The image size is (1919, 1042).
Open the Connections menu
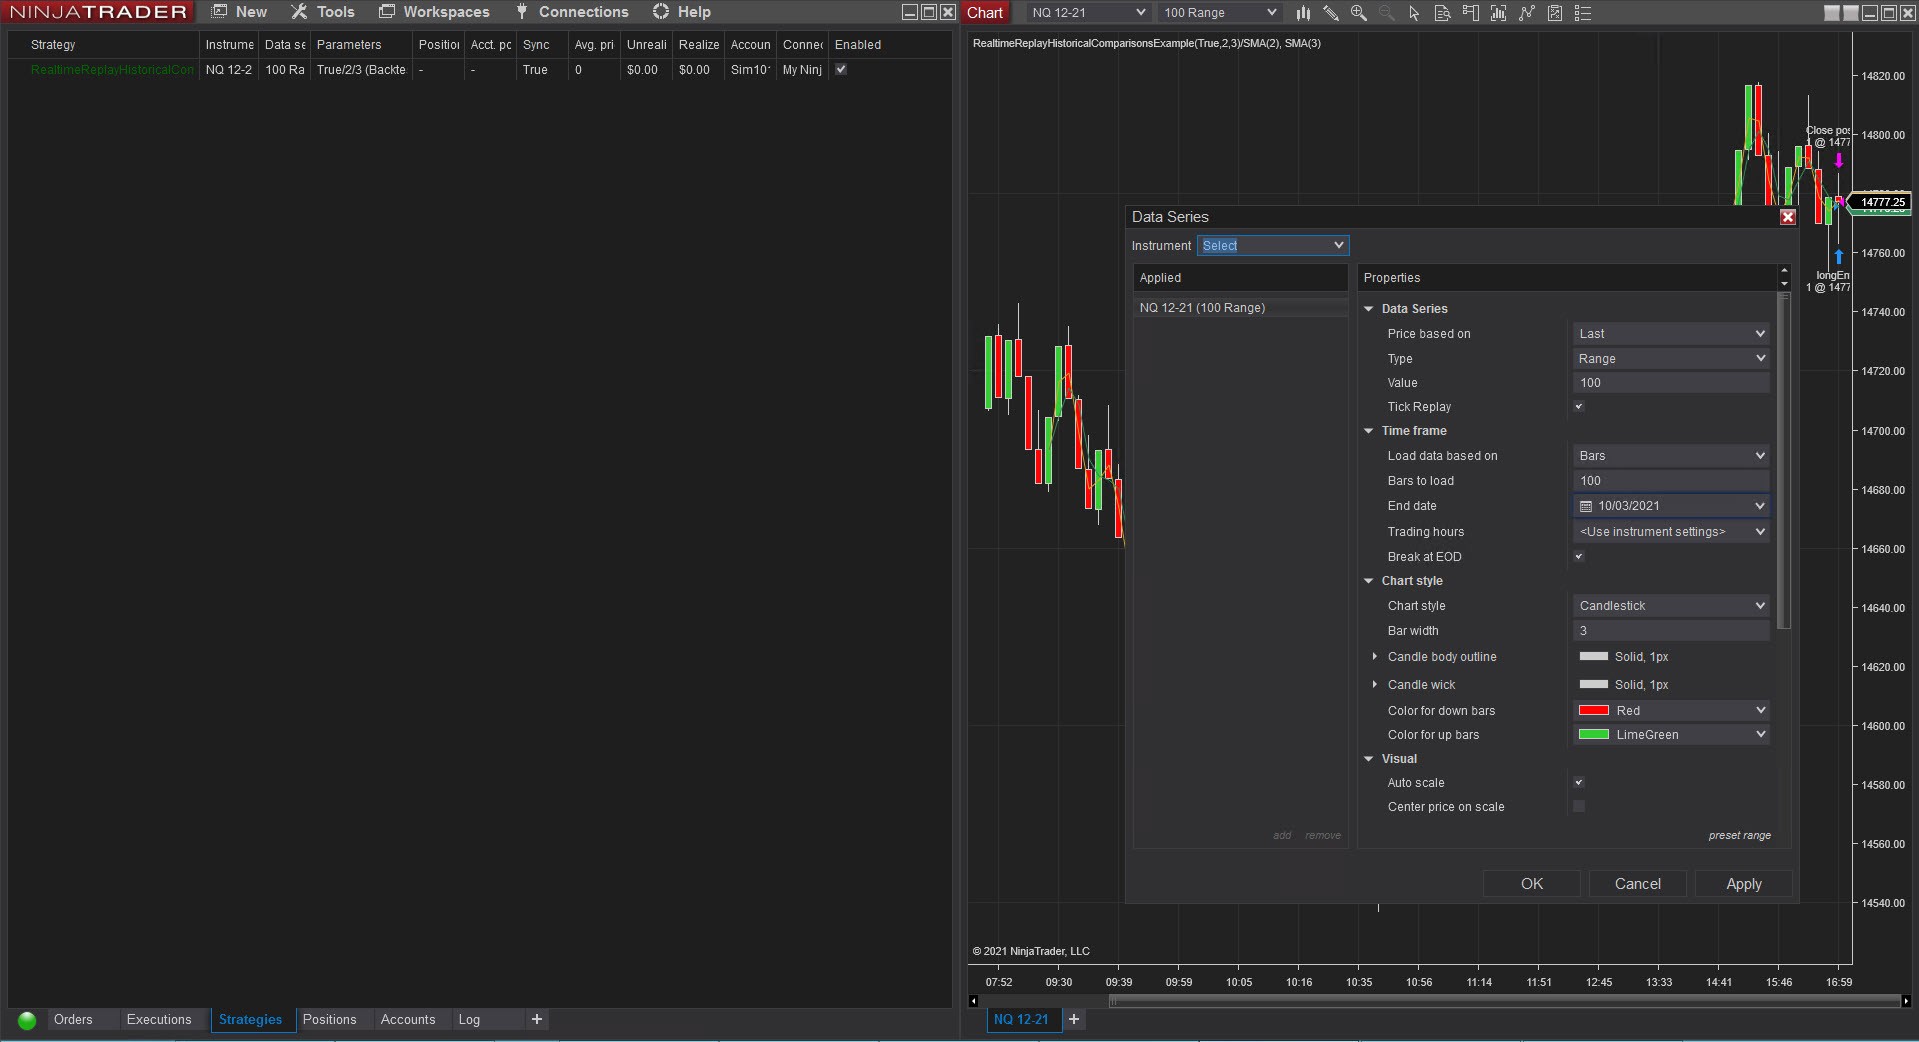click(572, 12)
